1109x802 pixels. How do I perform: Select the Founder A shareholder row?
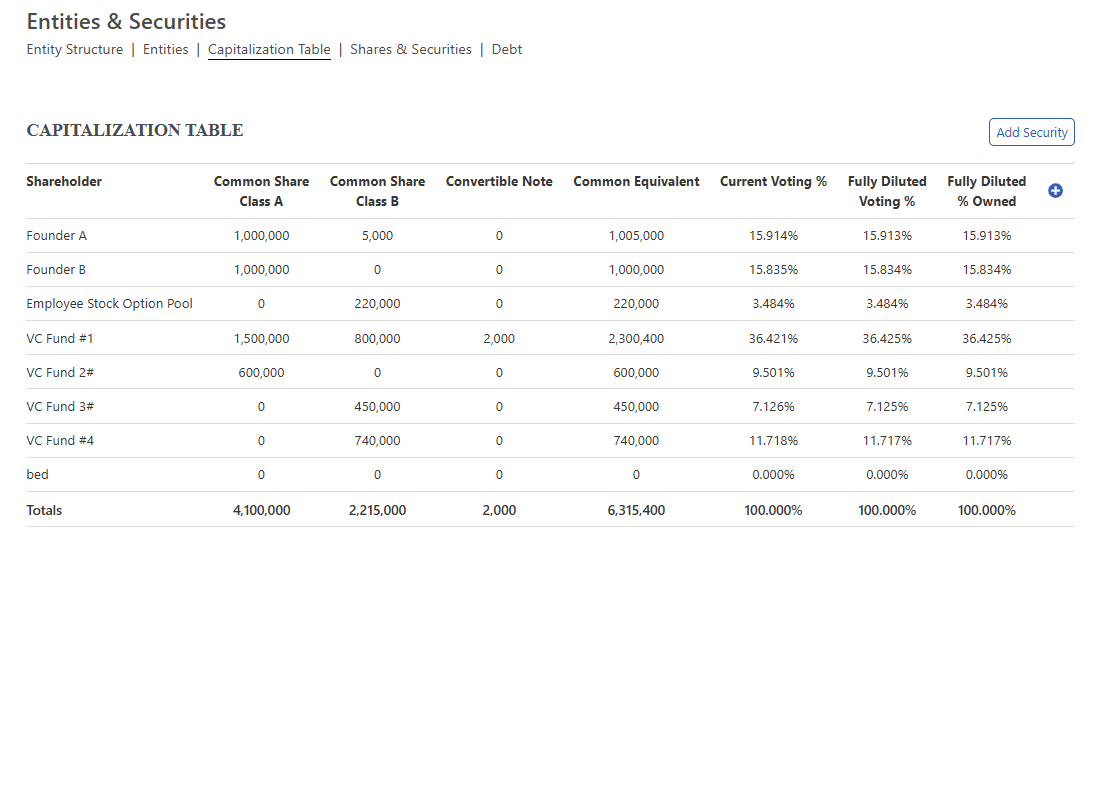(x=57, y=236)
